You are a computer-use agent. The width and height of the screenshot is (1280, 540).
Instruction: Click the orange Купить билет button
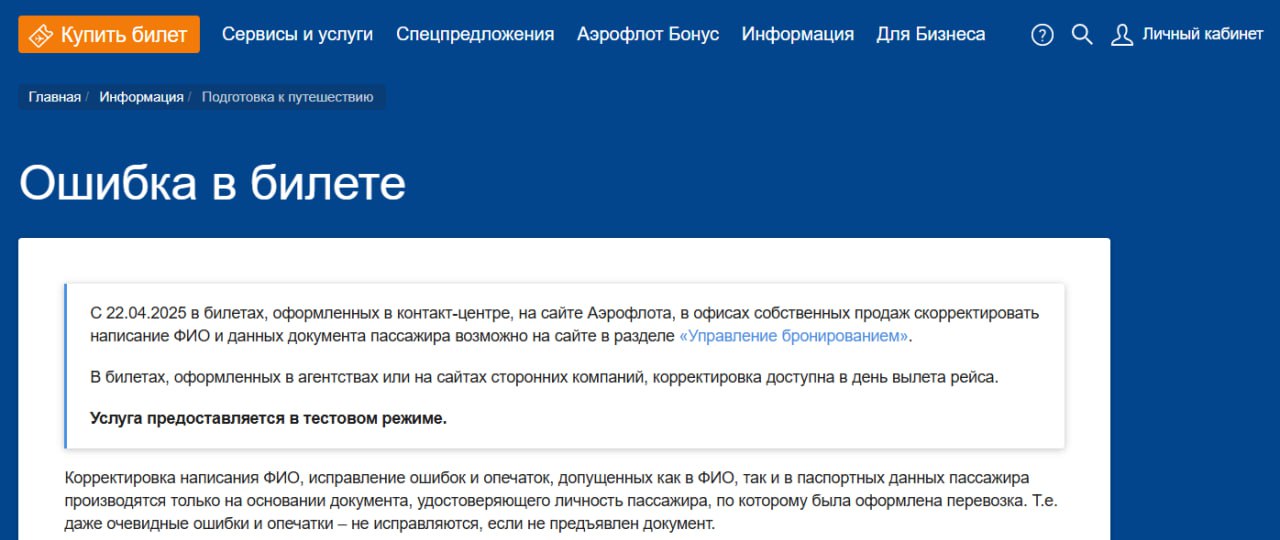(x=109, y=34)
